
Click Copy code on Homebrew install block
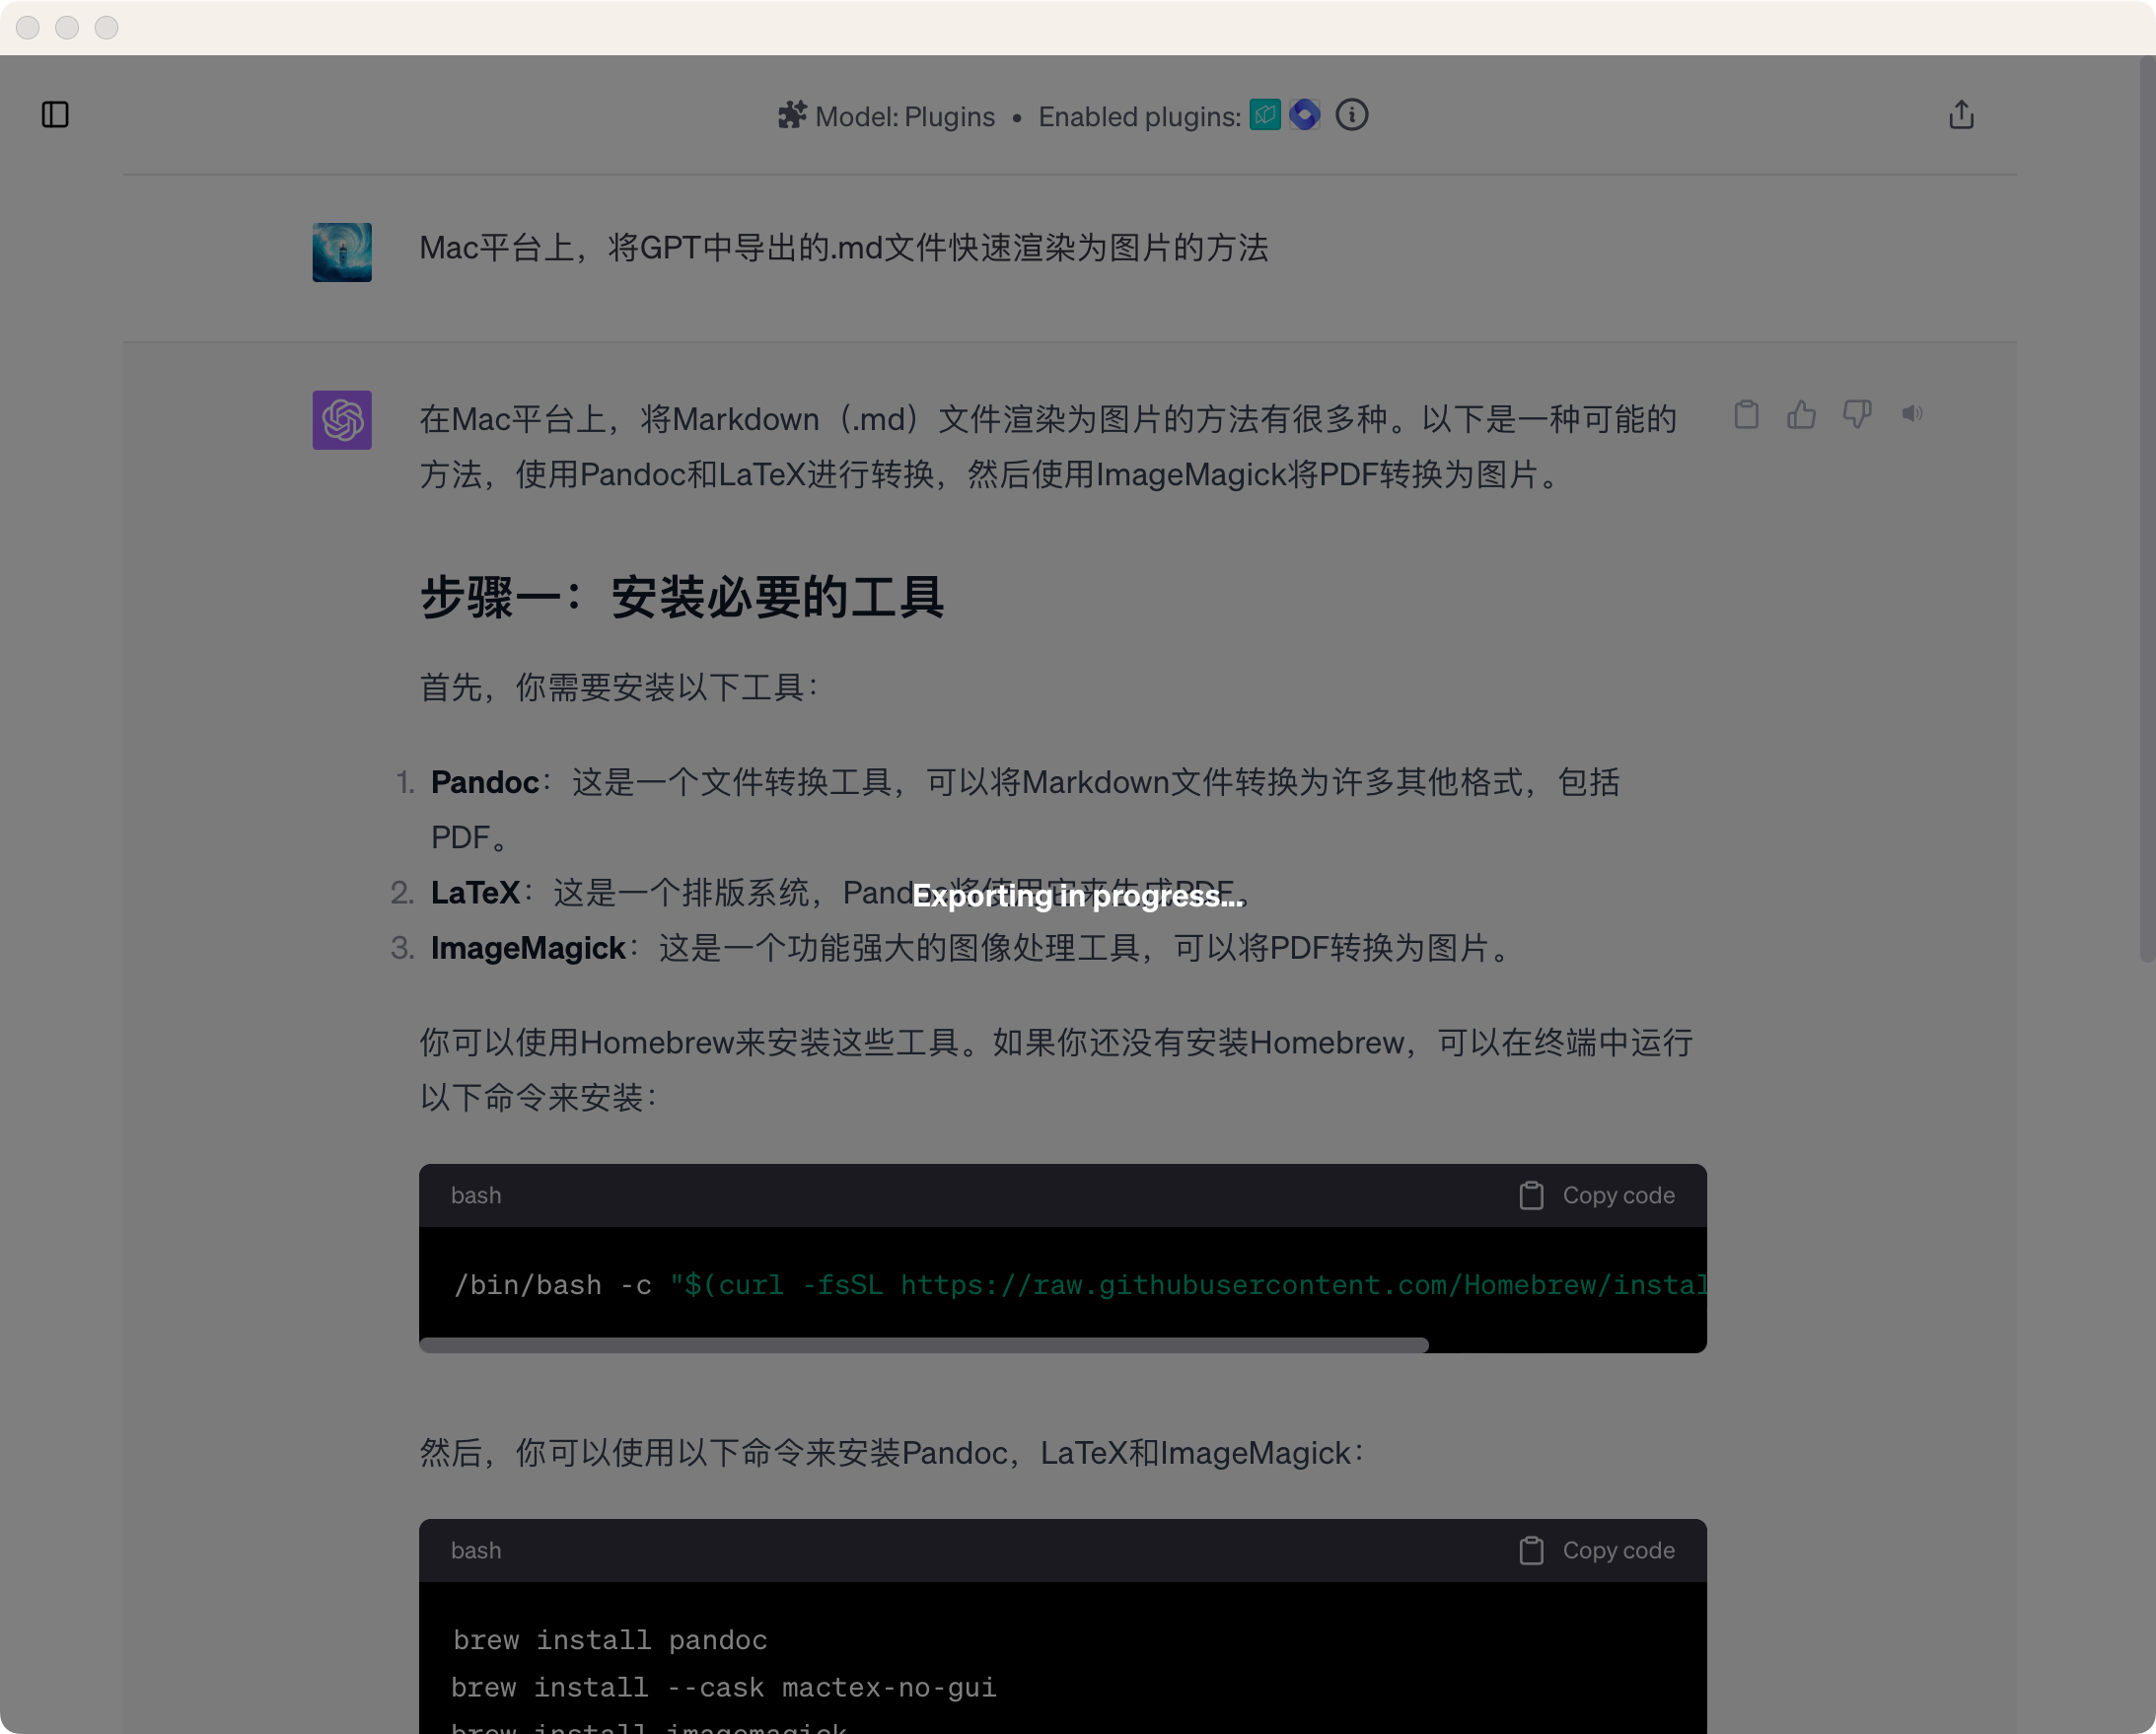coord(1597,1194)
